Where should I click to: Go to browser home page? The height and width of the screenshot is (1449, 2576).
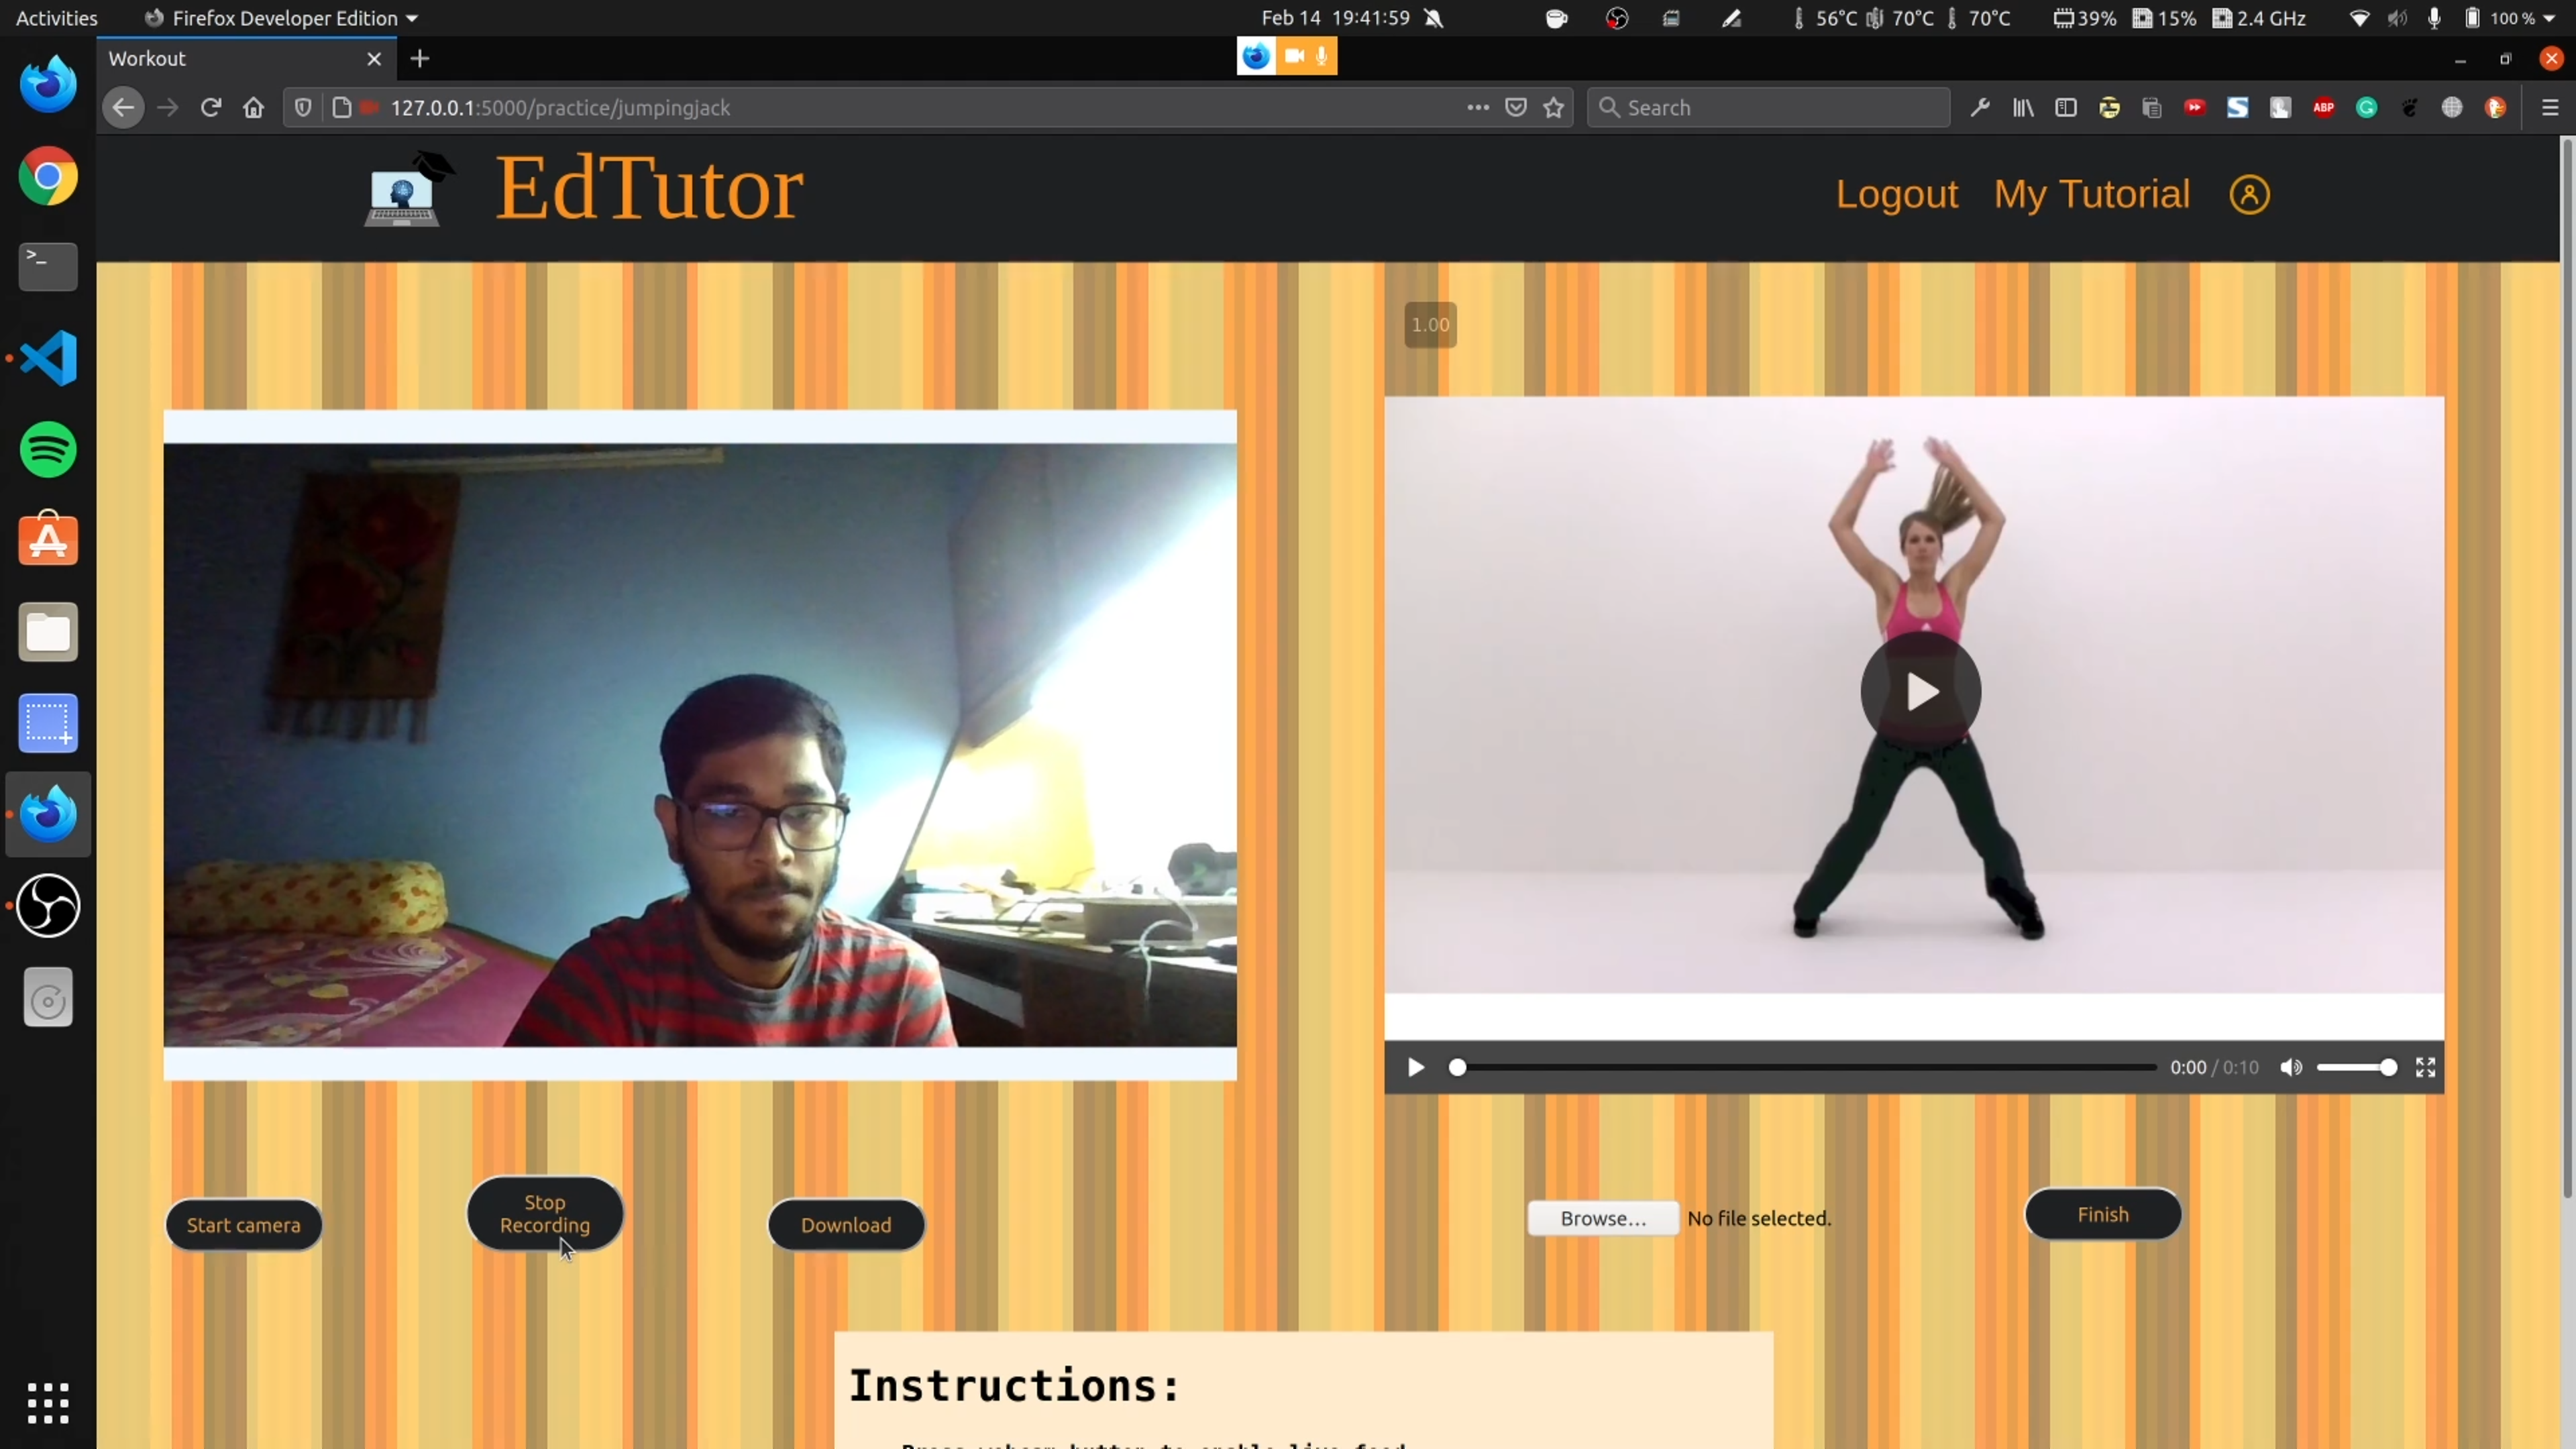254,108
